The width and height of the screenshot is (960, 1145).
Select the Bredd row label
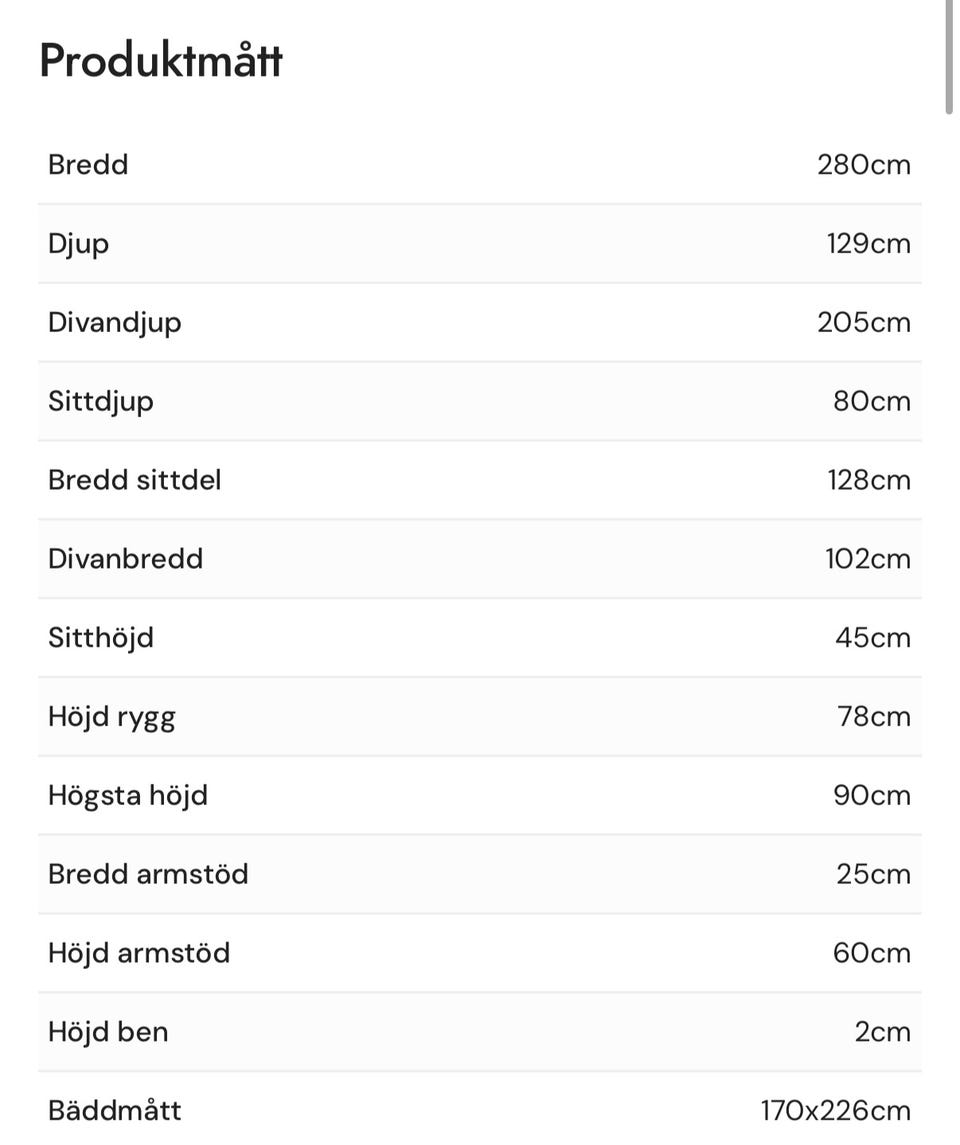tap(88, 164)
